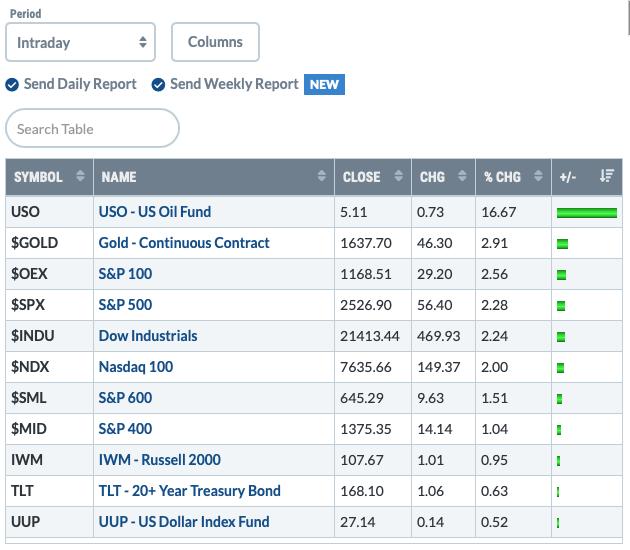Open the Intraday period dropdown

(80, 42)
